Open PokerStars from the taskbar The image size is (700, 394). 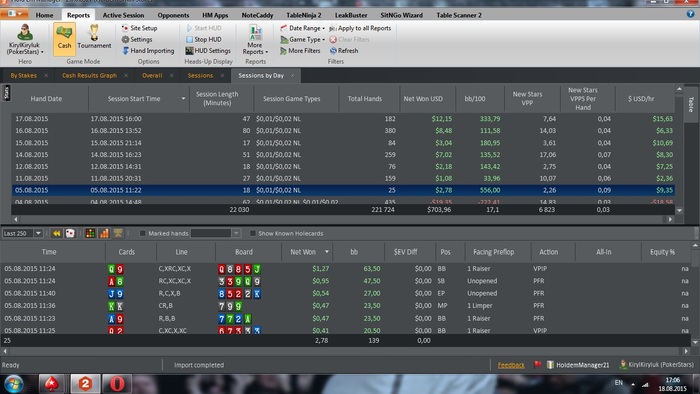tap(52, 384)
